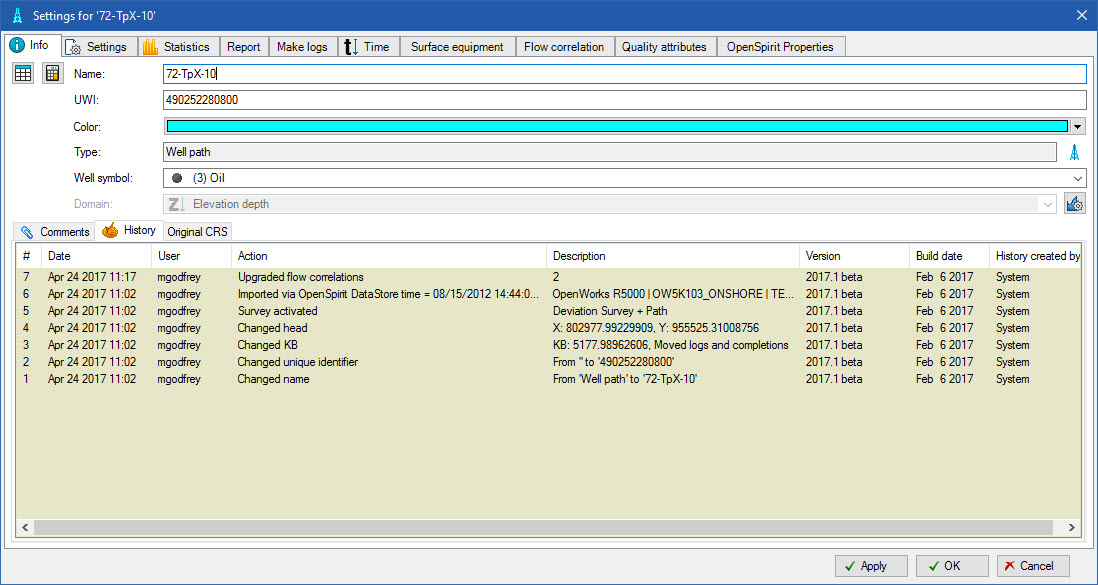
Task: Switch to the Original CRS sub-tab
Action: pos(197,232)
